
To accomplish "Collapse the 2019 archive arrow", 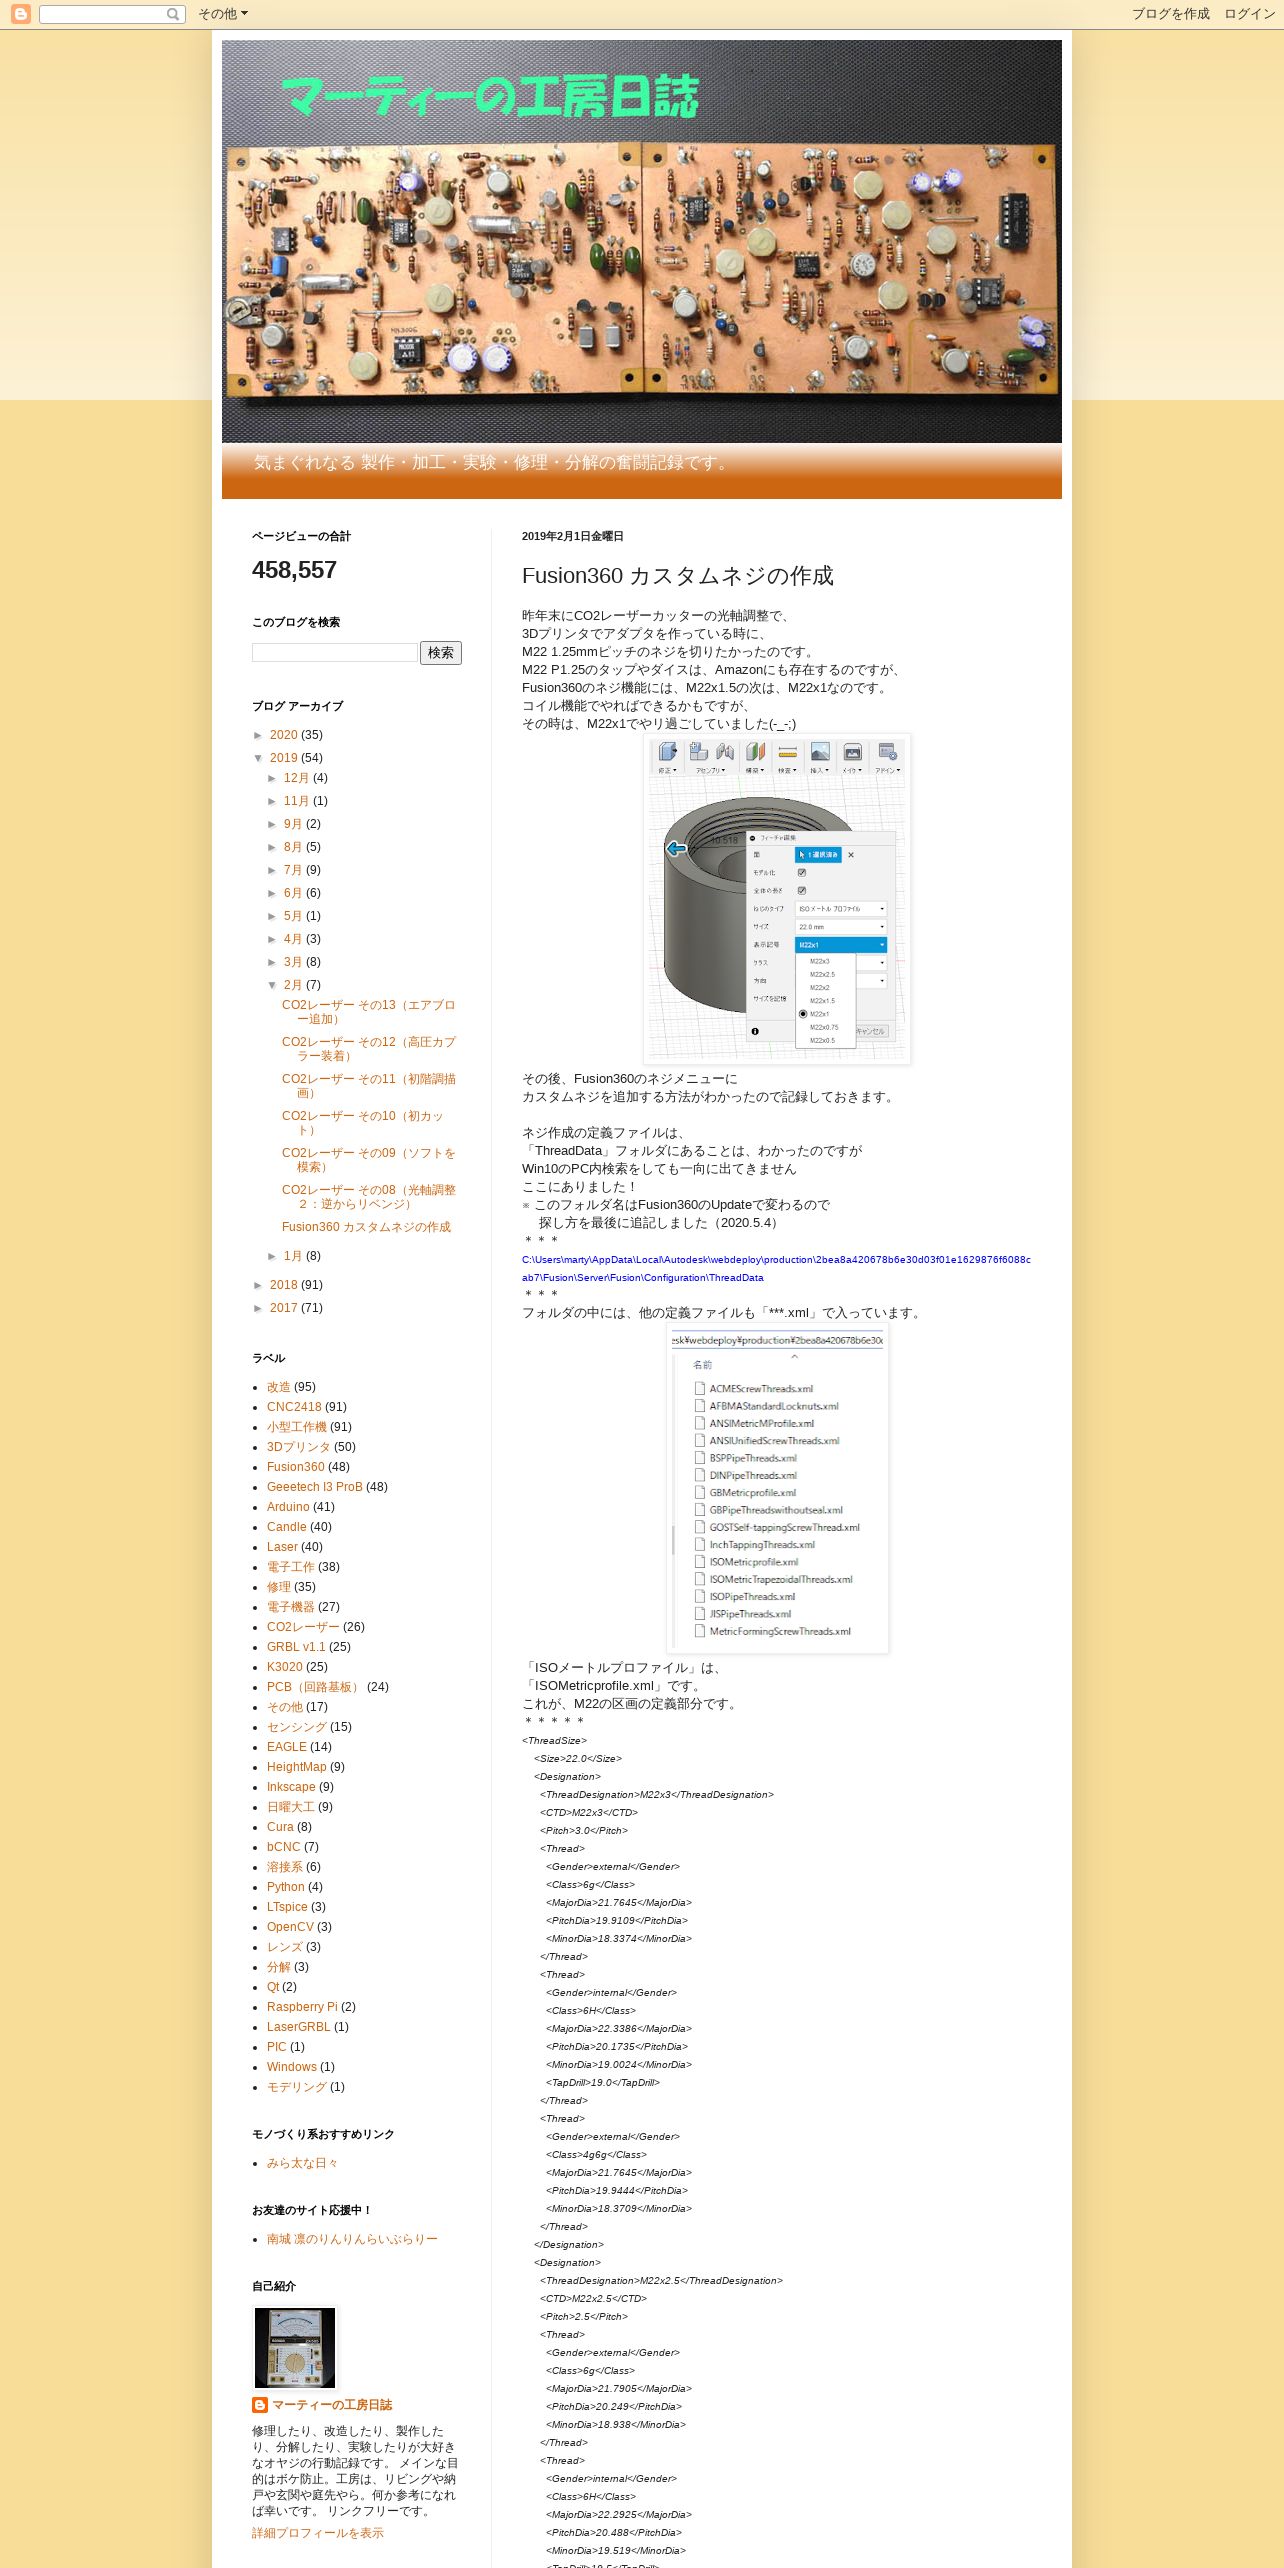I will pyautogui.click(x=259, y=758).
